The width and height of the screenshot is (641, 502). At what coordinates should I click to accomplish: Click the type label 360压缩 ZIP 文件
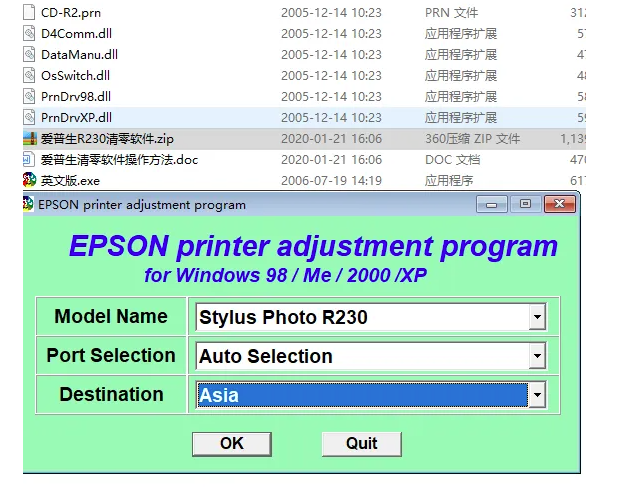(x=473, y=139)
